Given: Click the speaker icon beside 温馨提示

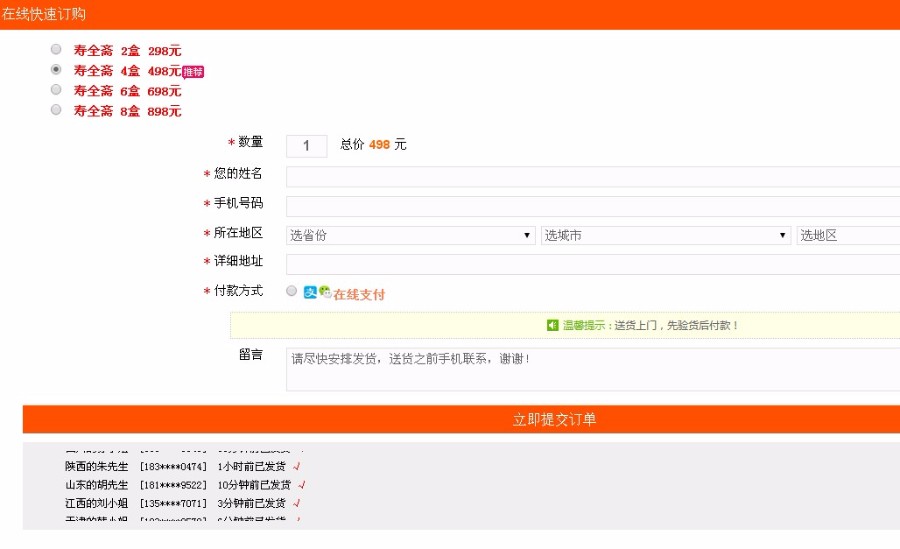Looking at the screenshot, I should pos(552,326).
